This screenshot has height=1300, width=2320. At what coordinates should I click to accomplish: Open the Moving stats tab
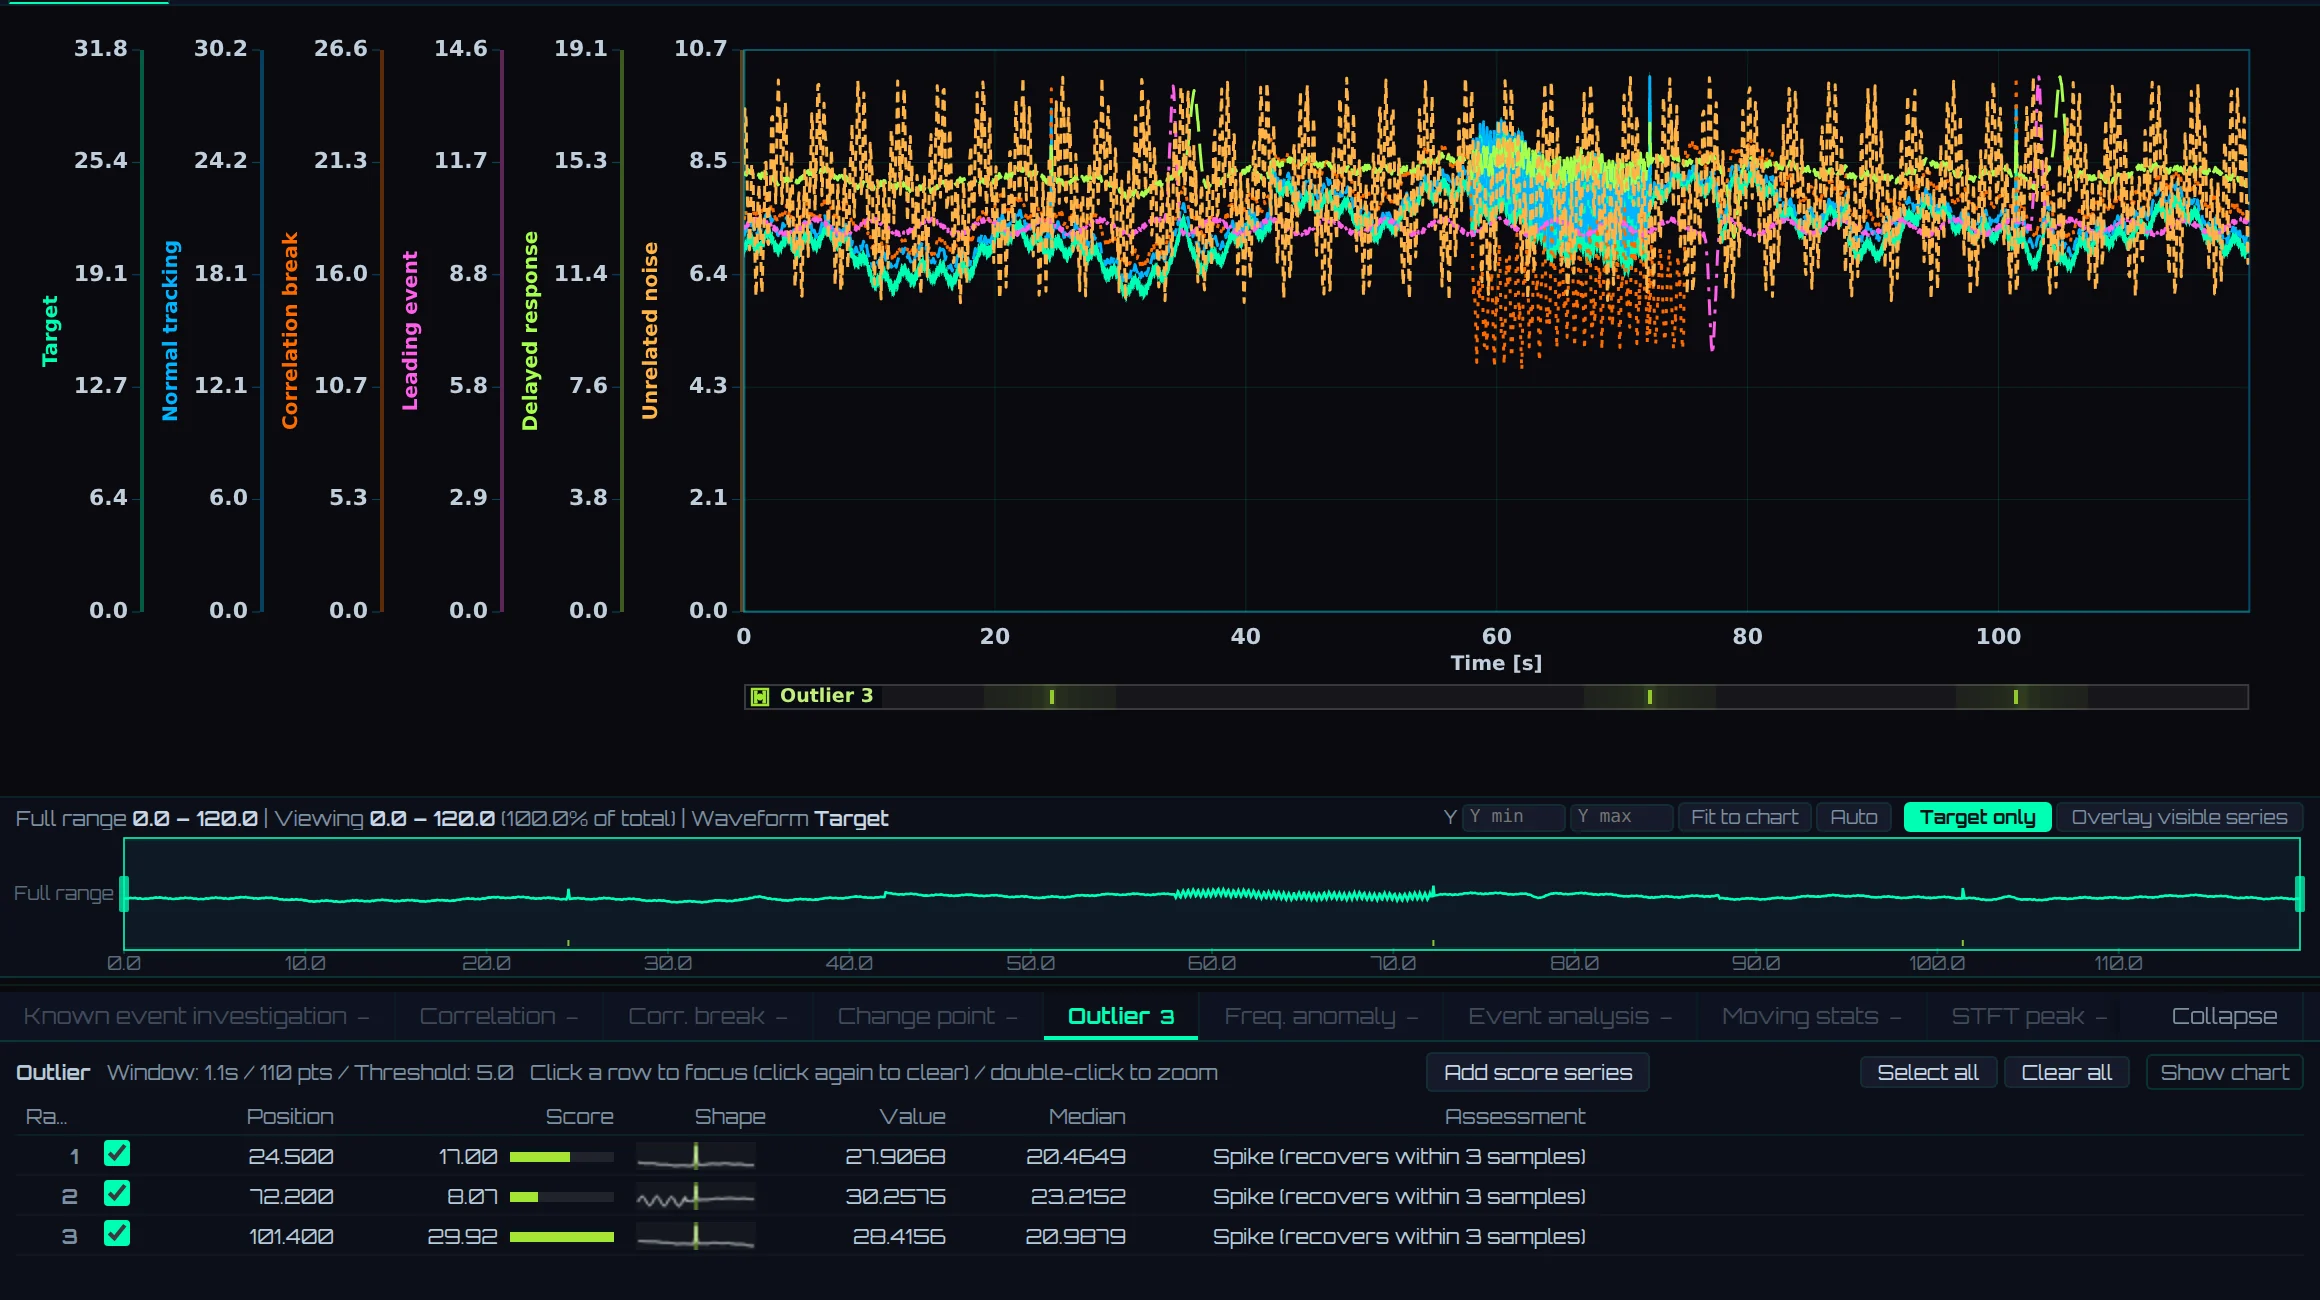1810,1016
